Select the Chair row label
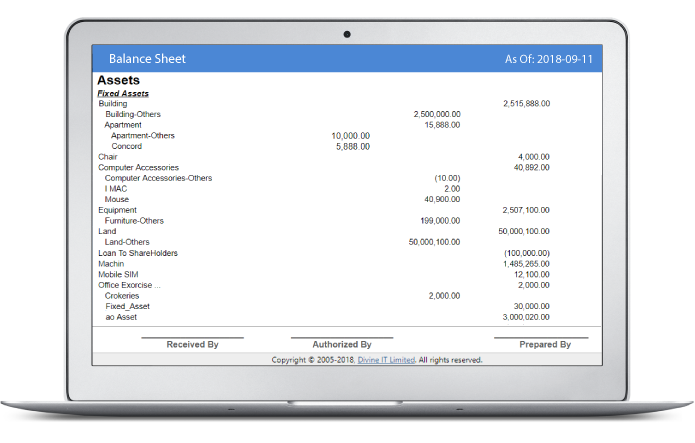The height and width of the screenshot is (443, 695). pos(108,157)
